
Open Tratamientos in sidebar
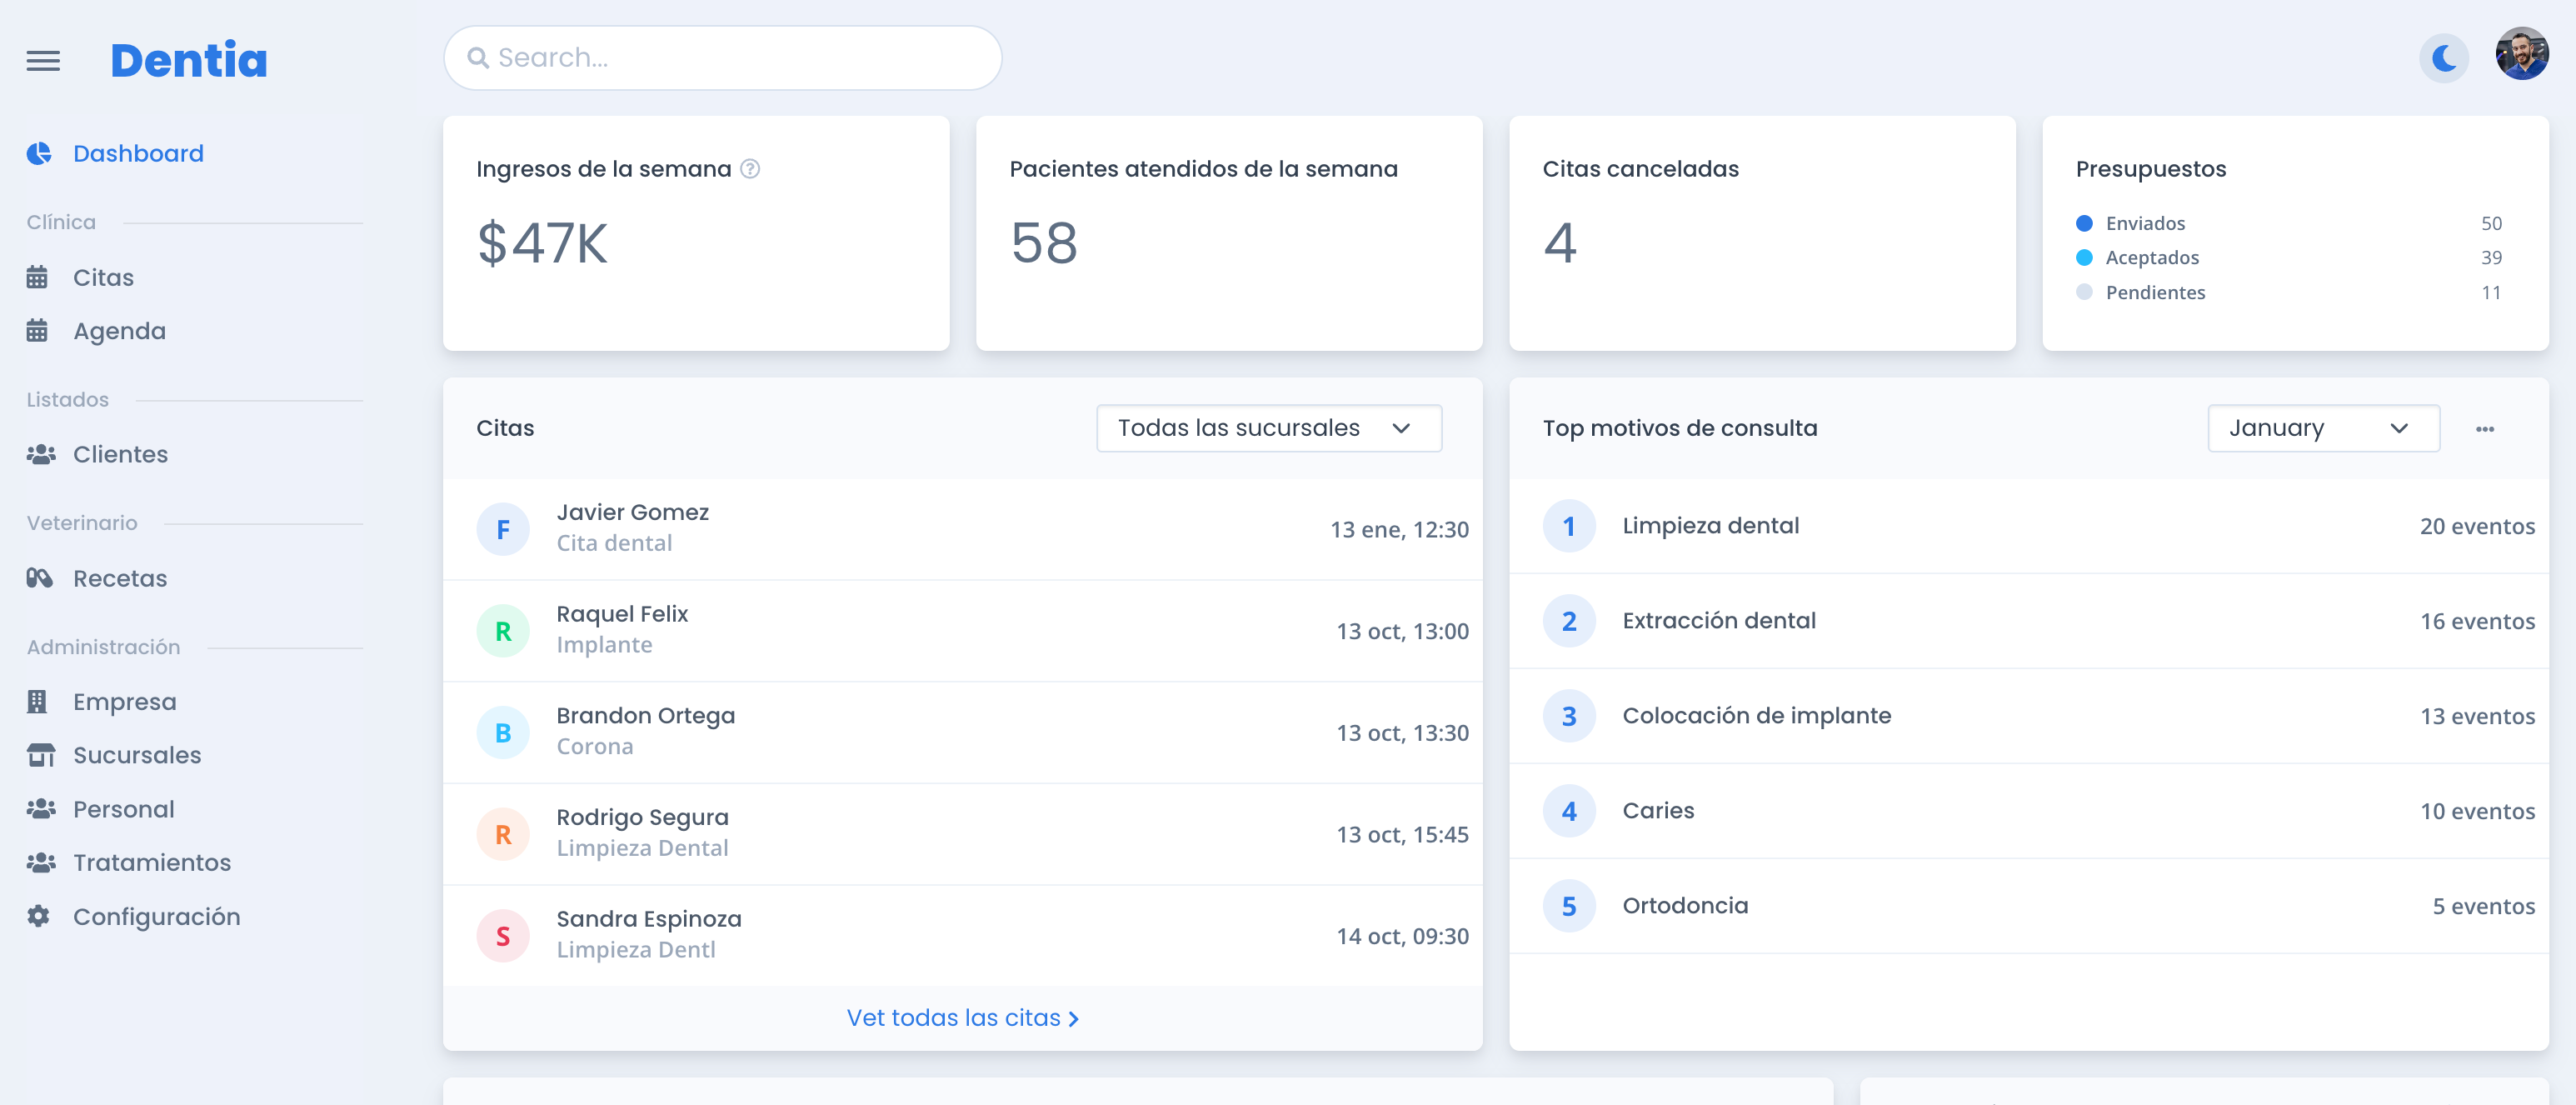pos(151,862)
